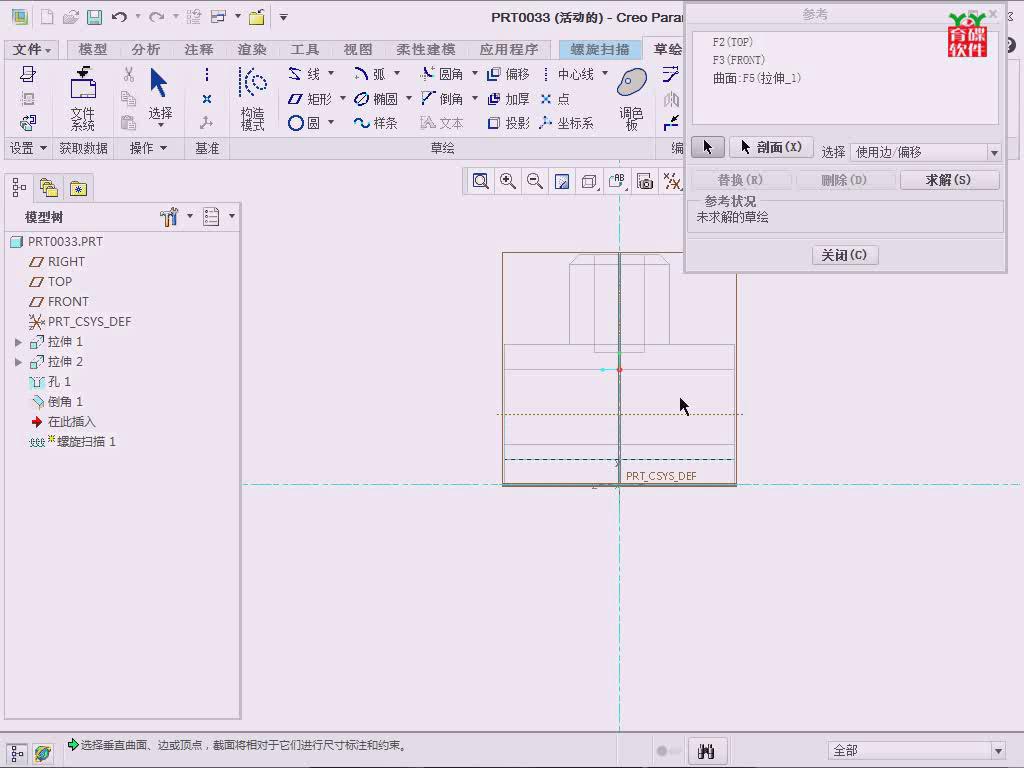Select reference F3(FRONT) in the list
Screen dimensions: 1024x768
[x=739, y=60]
